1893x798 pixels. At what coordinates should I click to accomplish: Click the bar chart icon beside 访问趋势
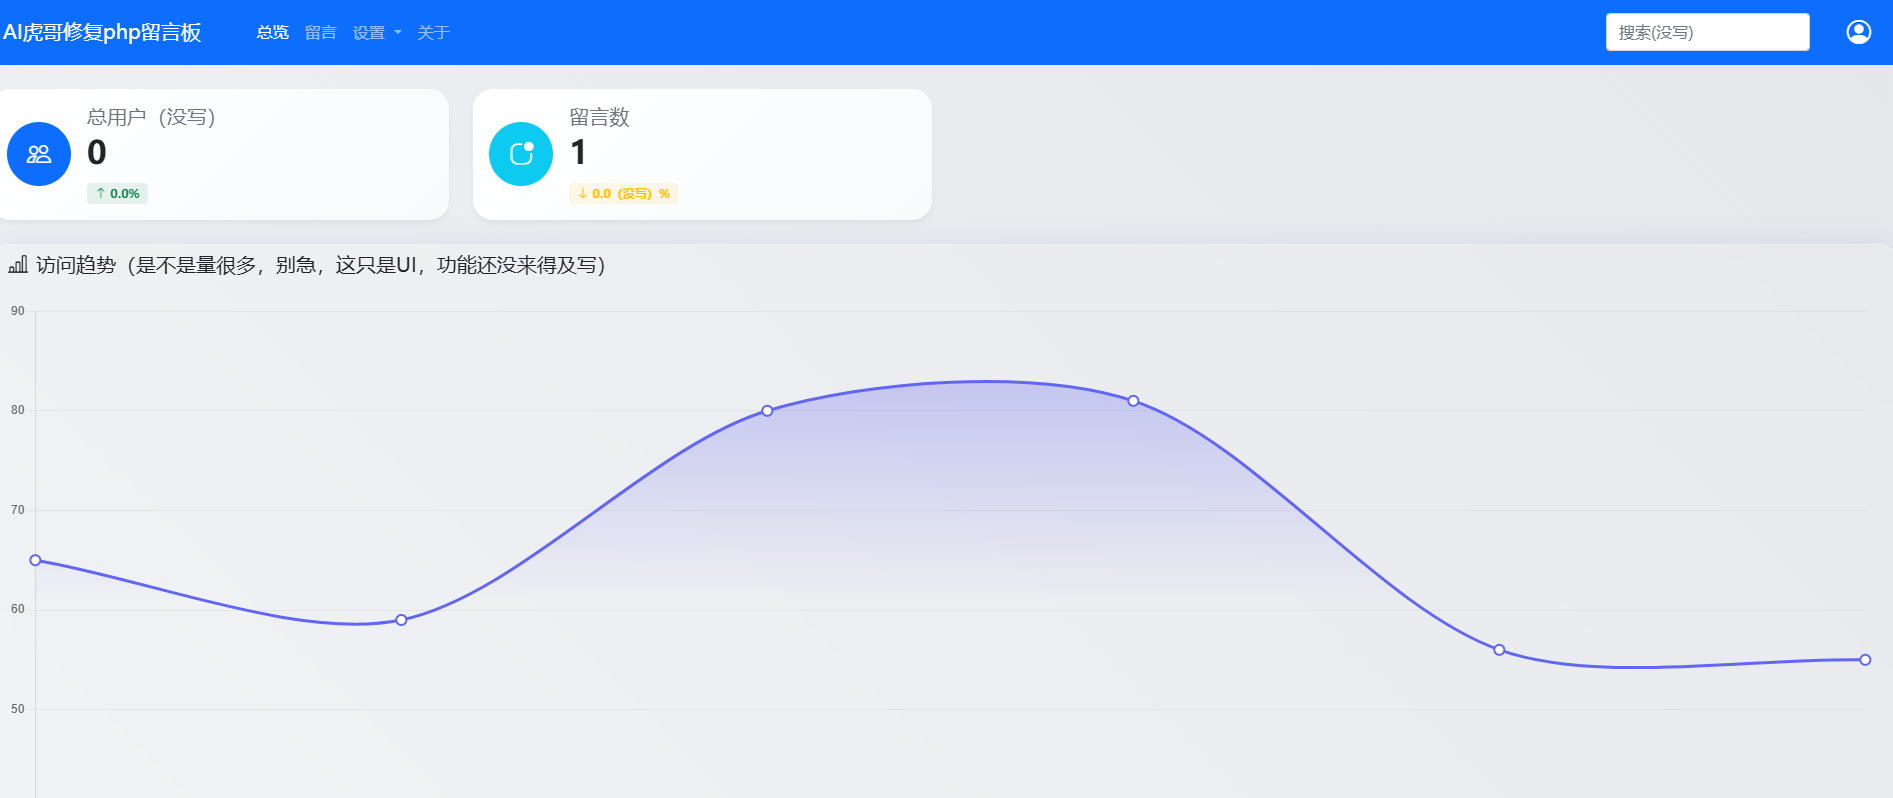point(18,265)
